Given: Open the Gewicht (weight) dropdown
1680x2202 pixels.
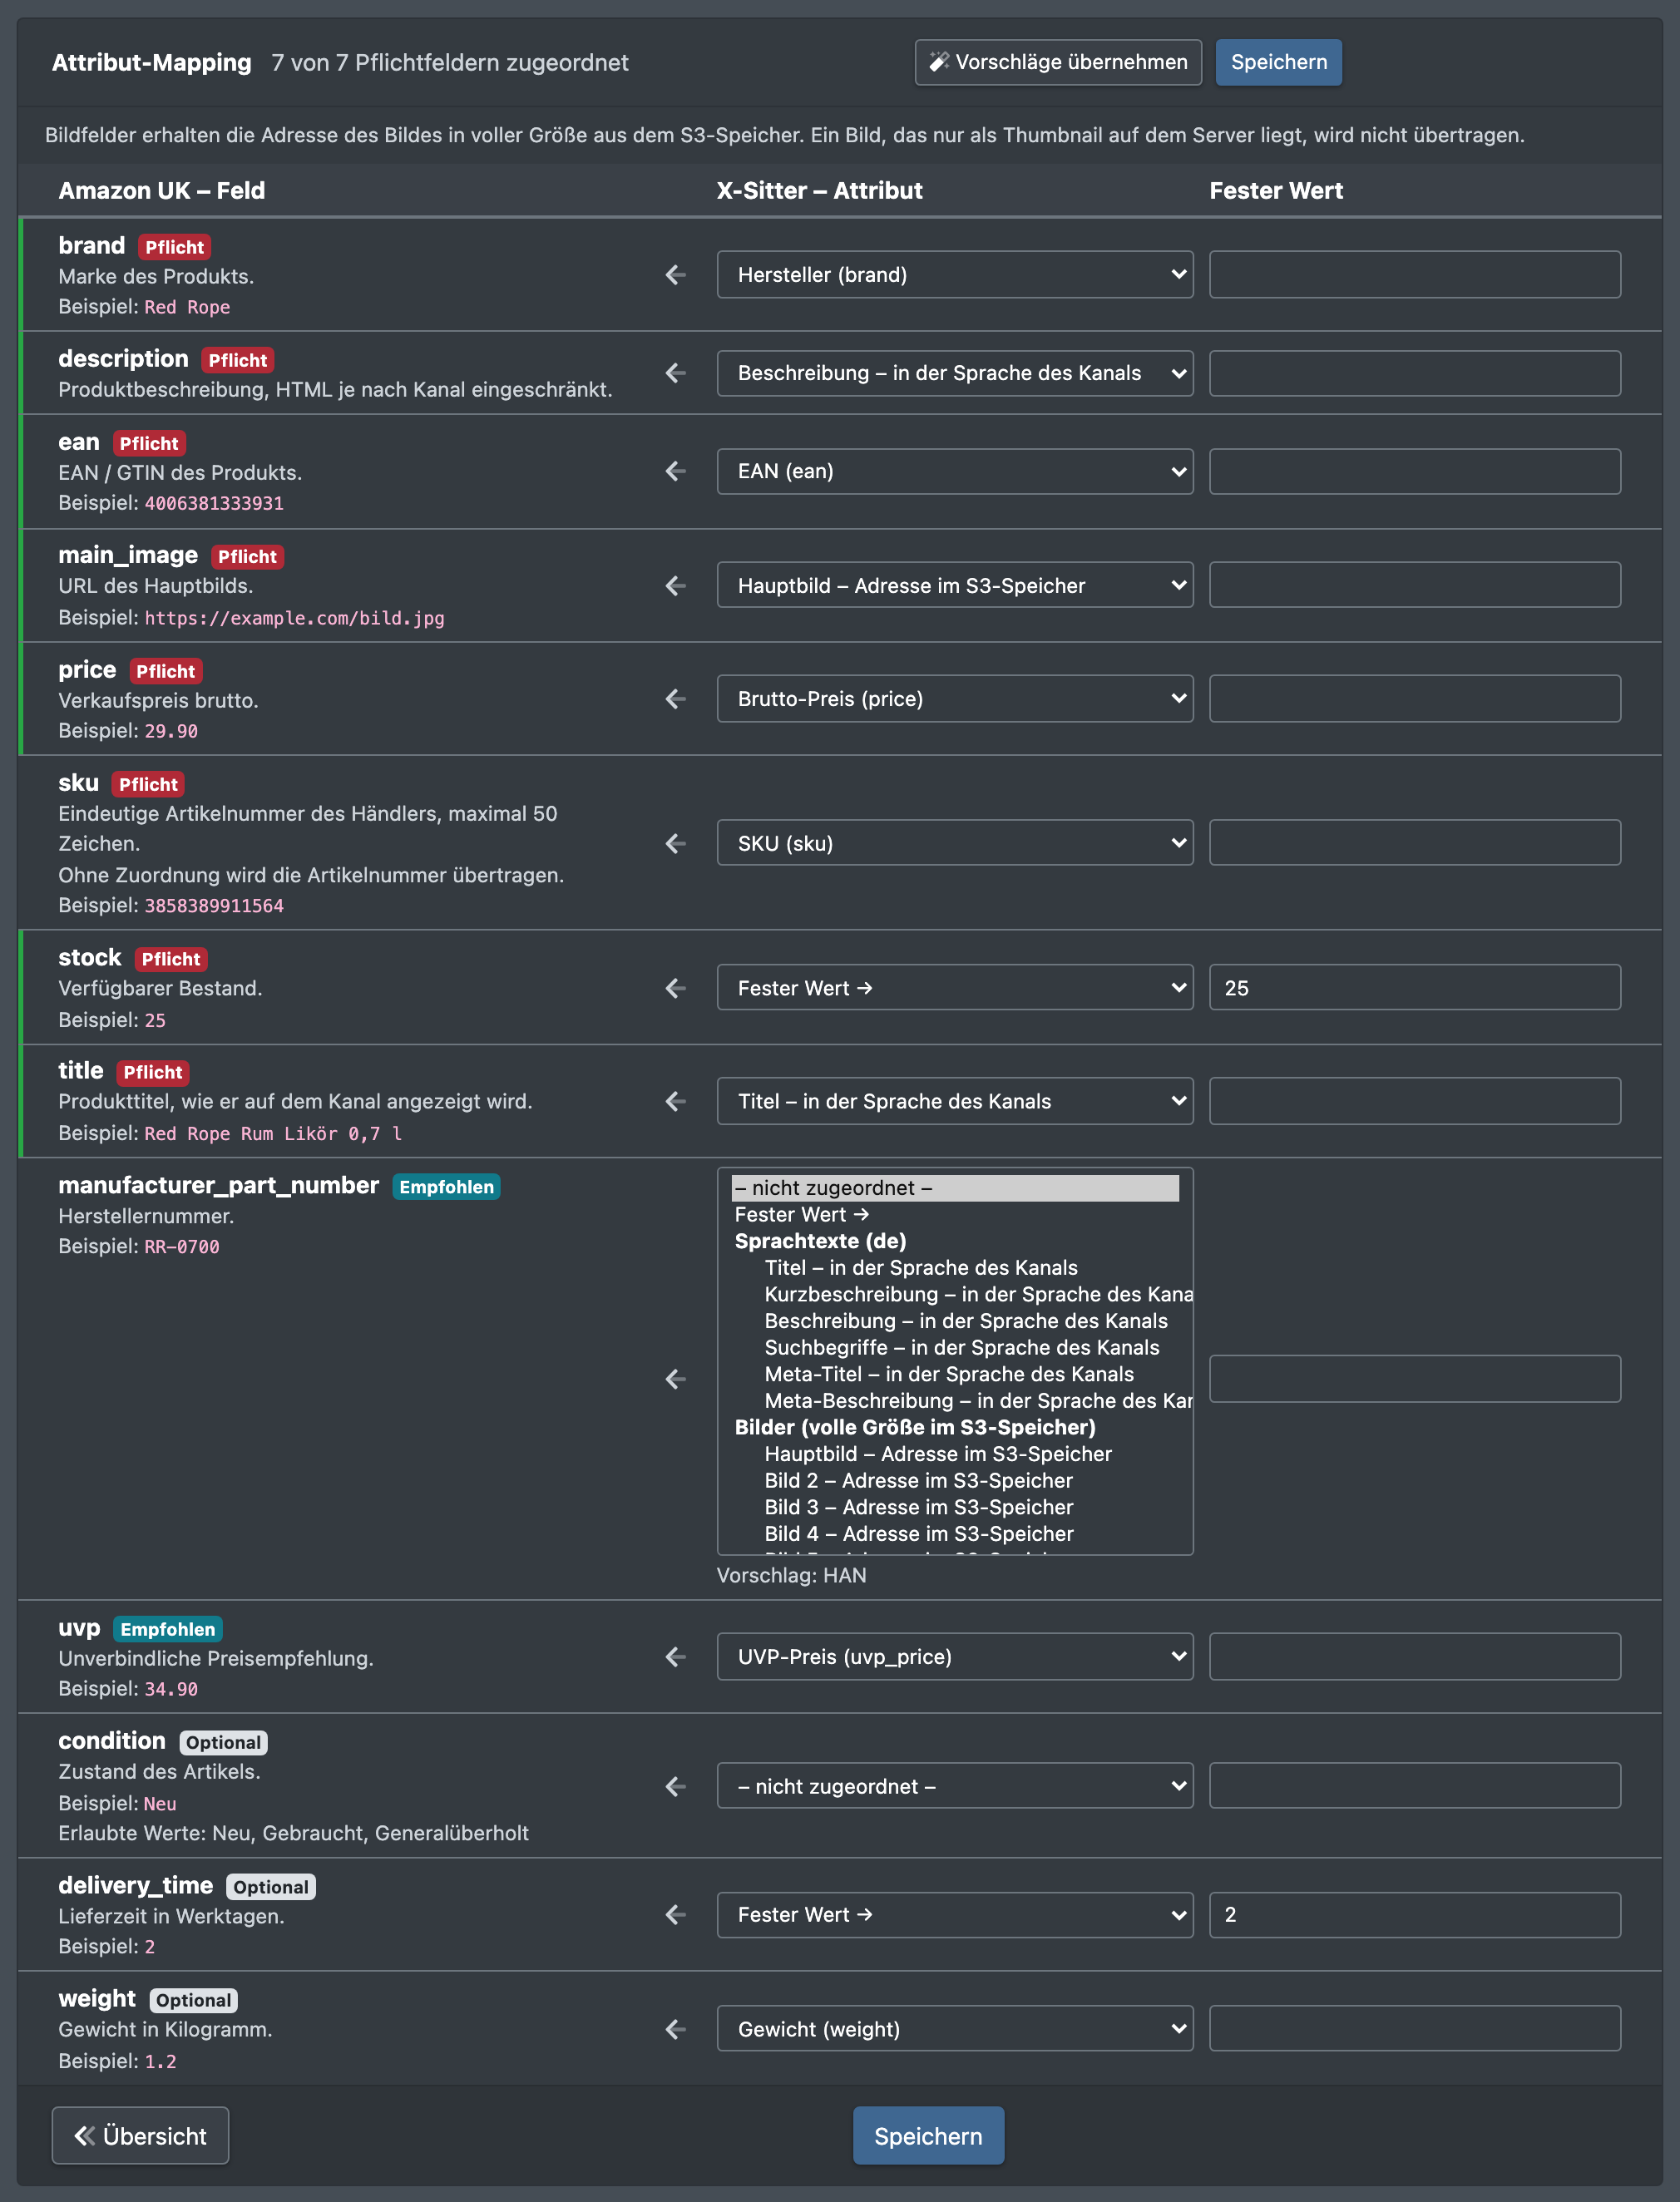Looking at the screenshot, I should (x=955, y=2029).
